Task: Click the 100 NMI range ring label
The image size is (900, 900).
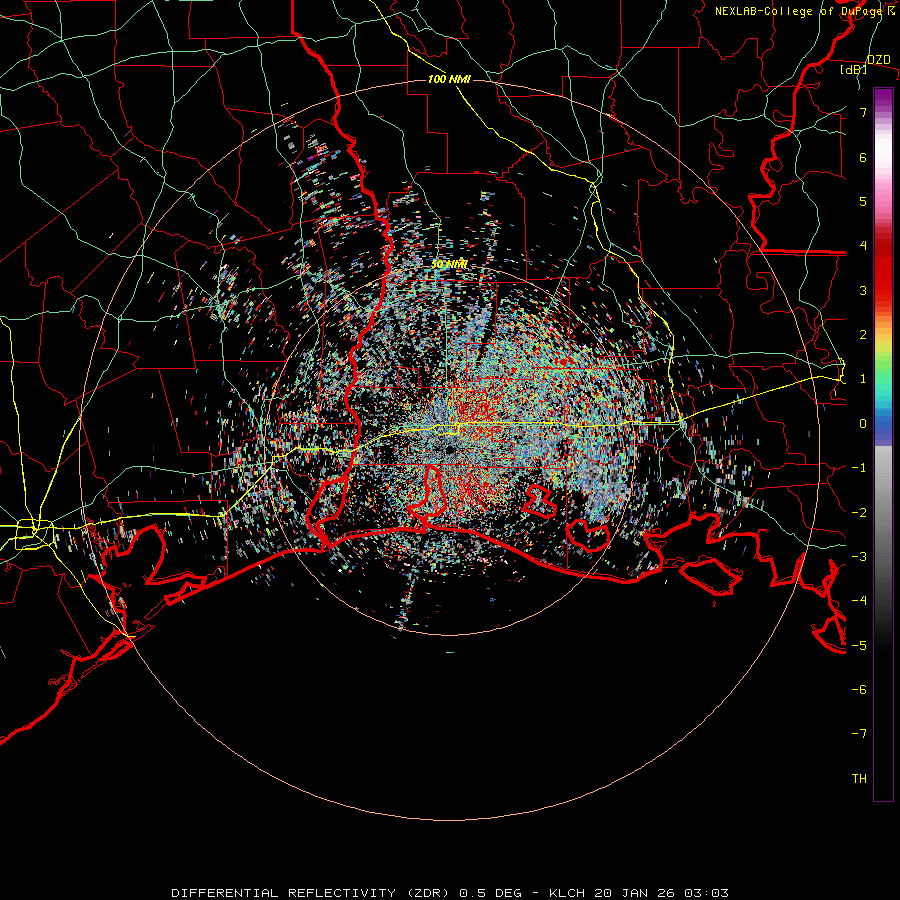Action: [449, 79]
